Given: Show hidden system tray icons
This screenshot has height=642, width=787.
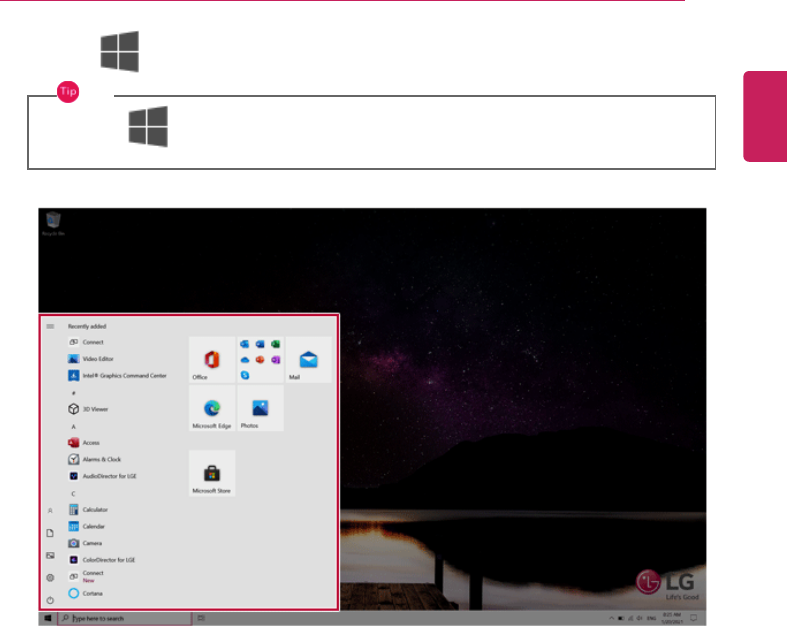Looking at the screenshot, I should 611,618.
